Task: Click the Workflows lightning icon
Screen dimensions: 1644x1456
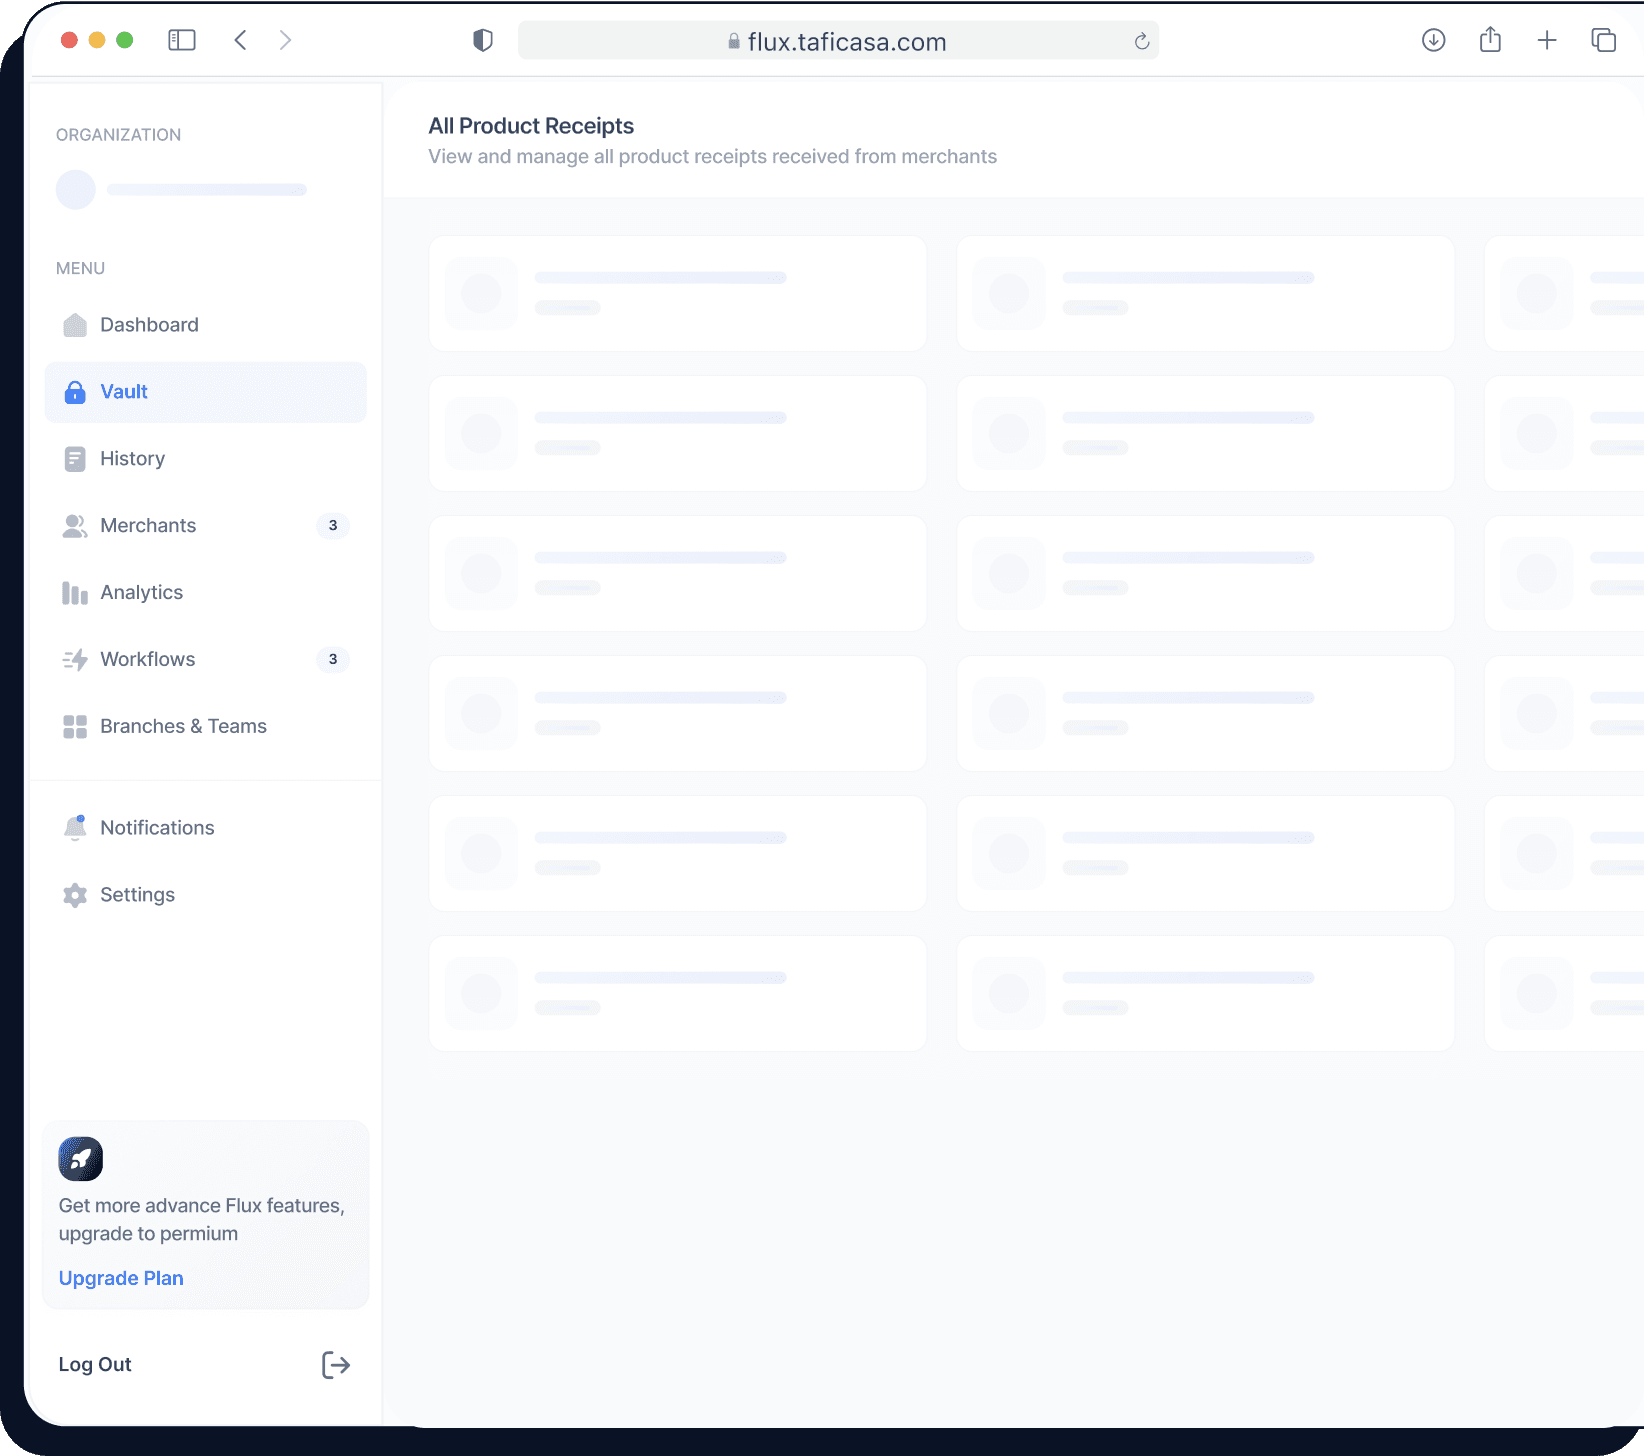Action: (75, 660)
